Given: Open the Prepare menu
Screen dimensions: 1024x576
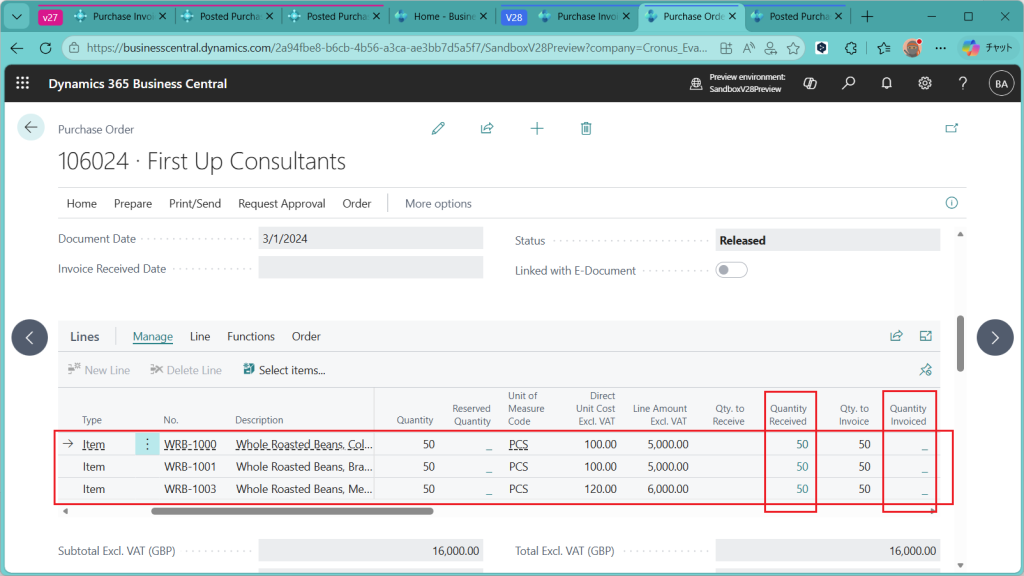Looking at the screenshot, I should 133,203.
